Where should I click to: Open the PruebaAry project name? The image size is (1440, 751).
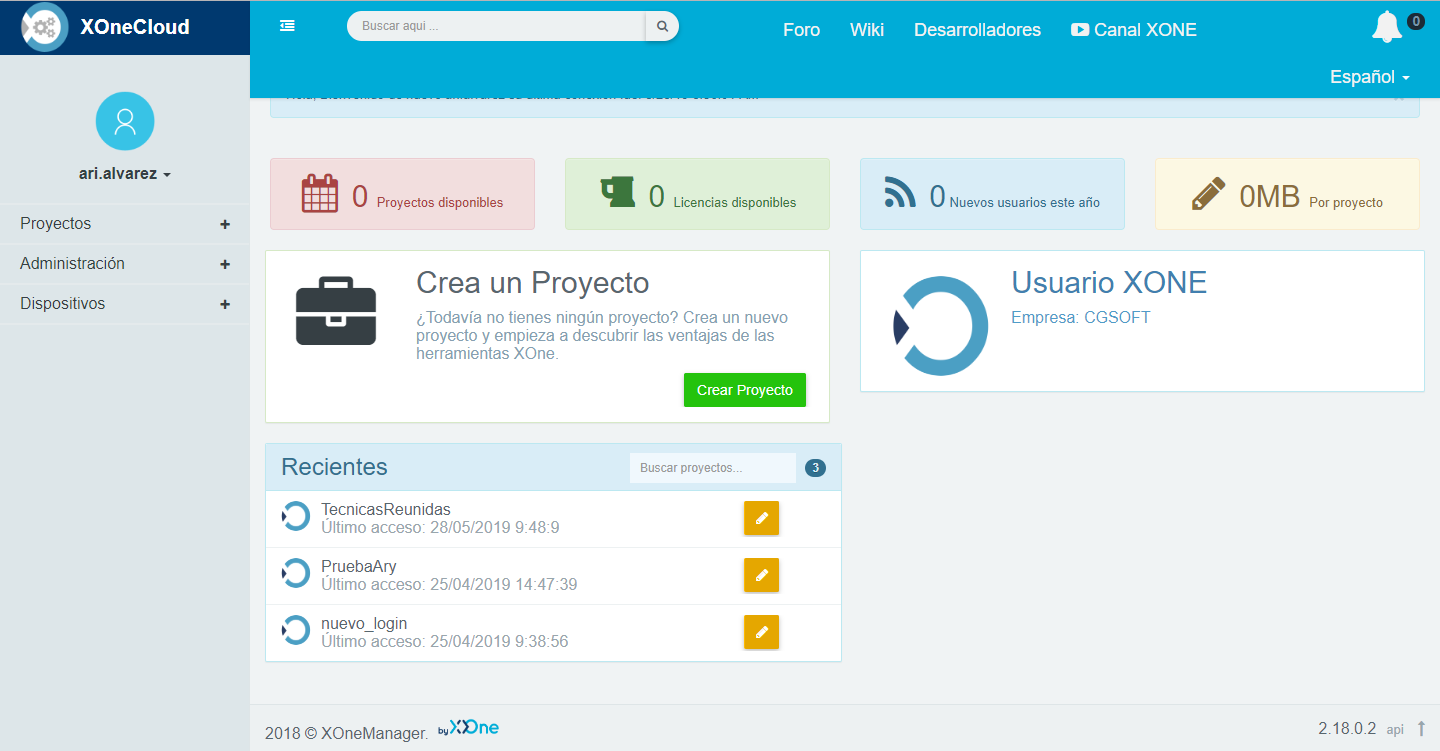pyautogui.click(x=359, y=567)
